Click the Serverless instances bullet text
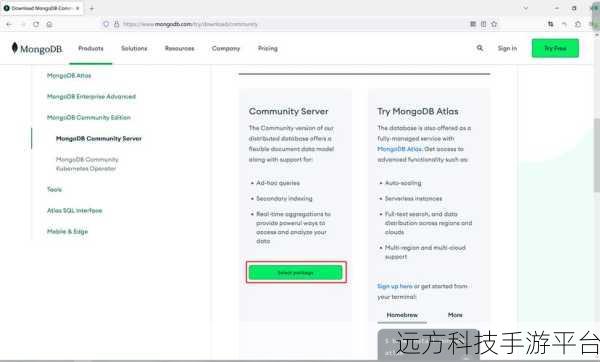 [413, 199]
